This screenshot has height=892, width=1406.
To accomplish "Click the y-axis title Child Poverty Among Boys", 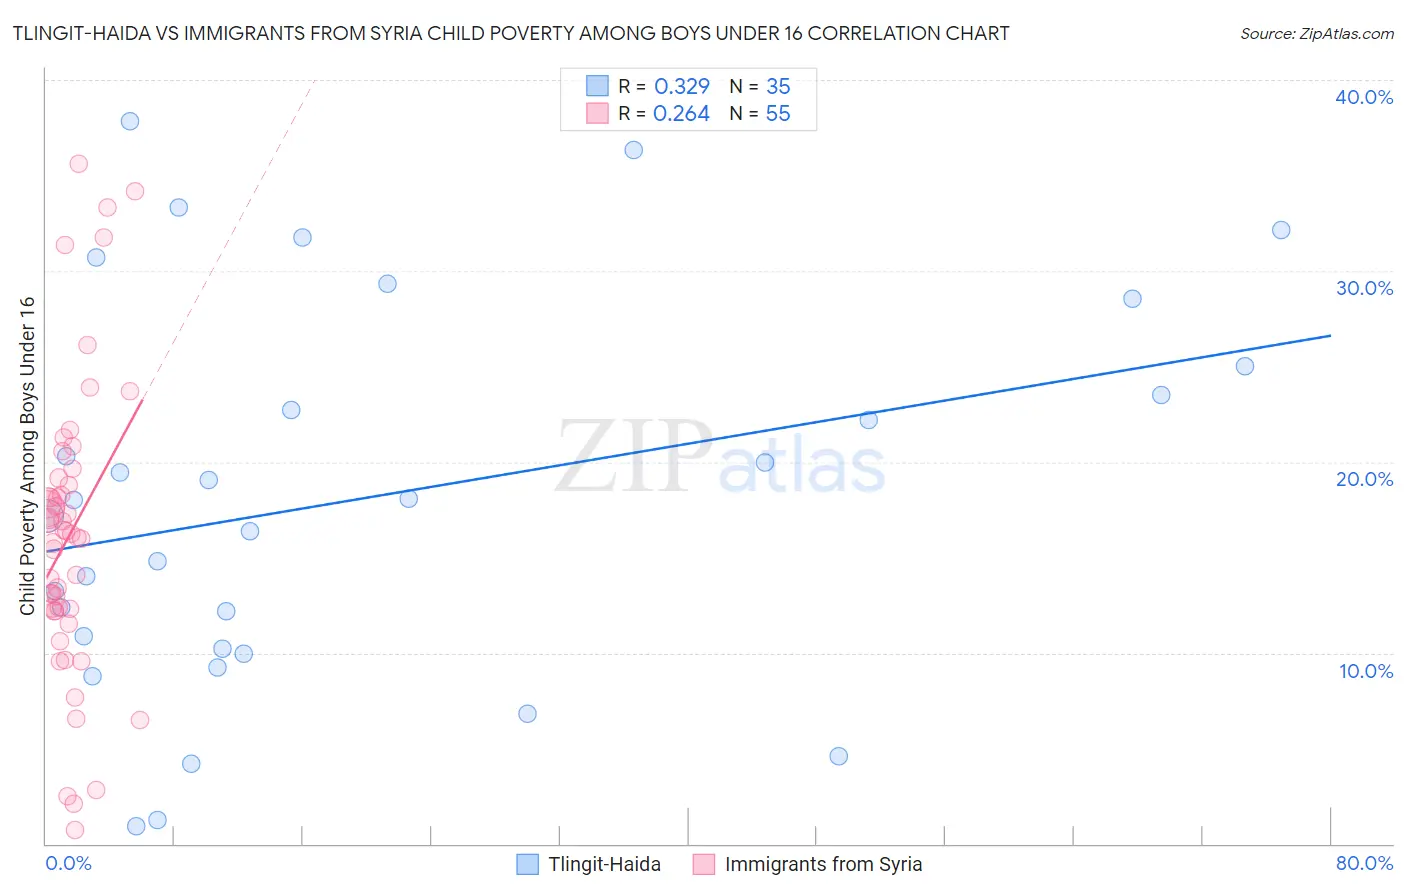I will point(27,456).
